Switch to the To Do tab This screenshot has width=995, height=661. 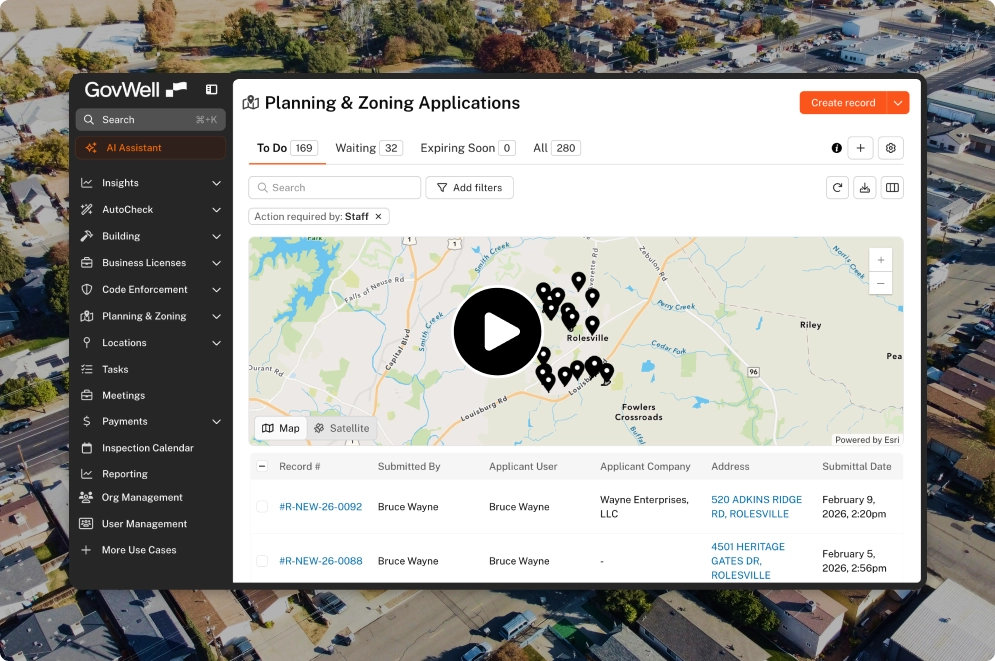287,148
